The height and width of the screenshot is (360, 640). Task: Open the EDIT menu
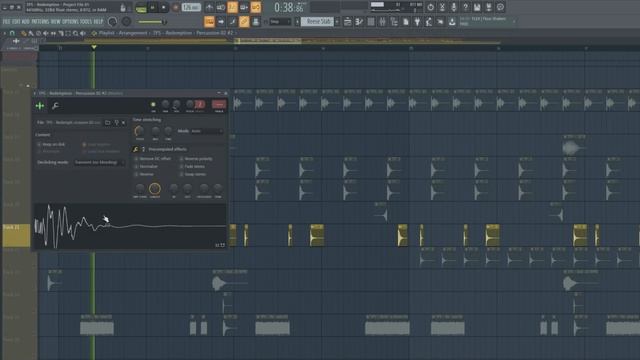(x=16, y=21)
